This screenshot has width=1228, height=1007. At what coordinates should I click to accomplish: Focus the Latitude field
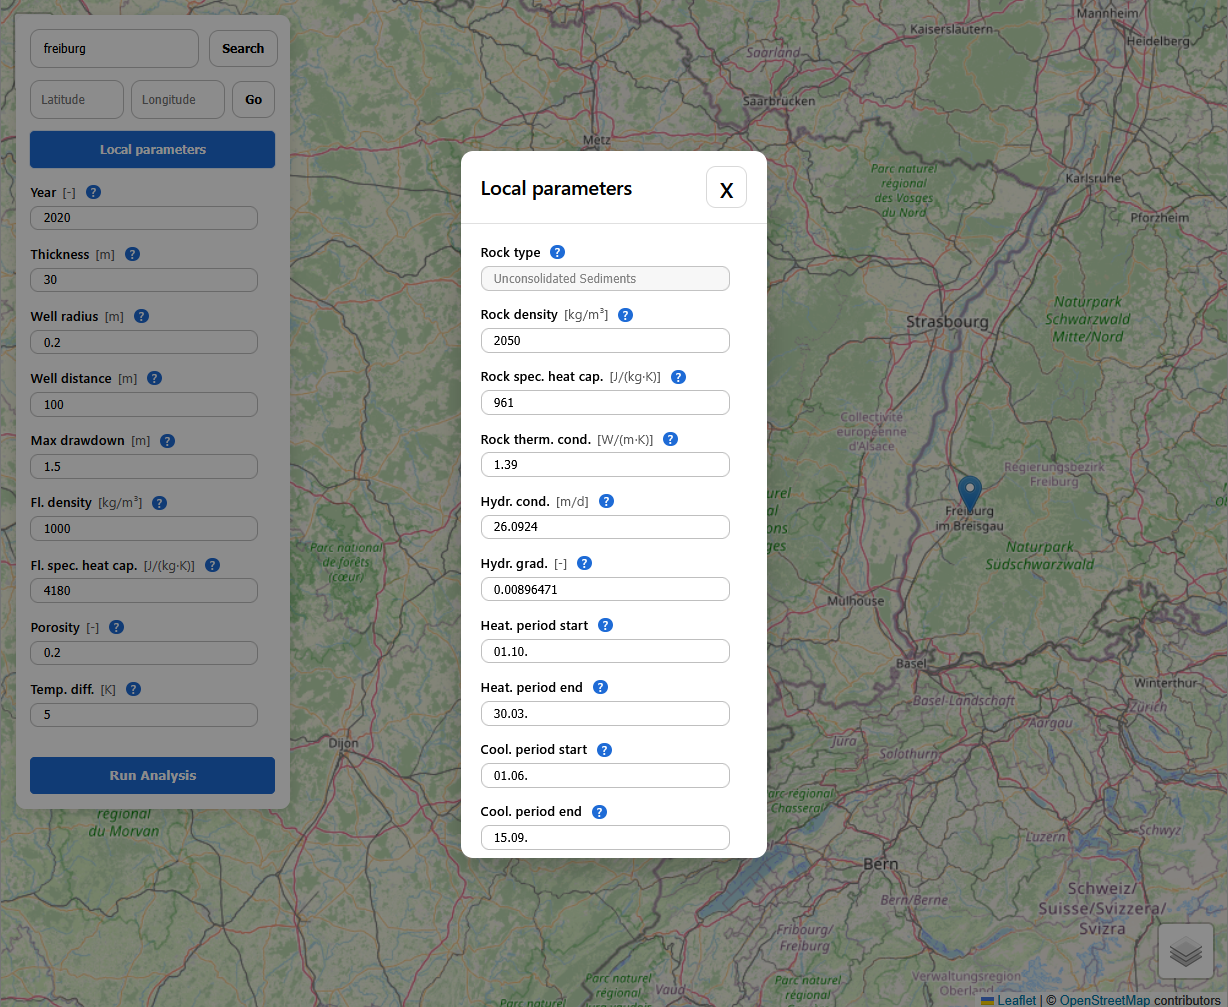[77, 99]
